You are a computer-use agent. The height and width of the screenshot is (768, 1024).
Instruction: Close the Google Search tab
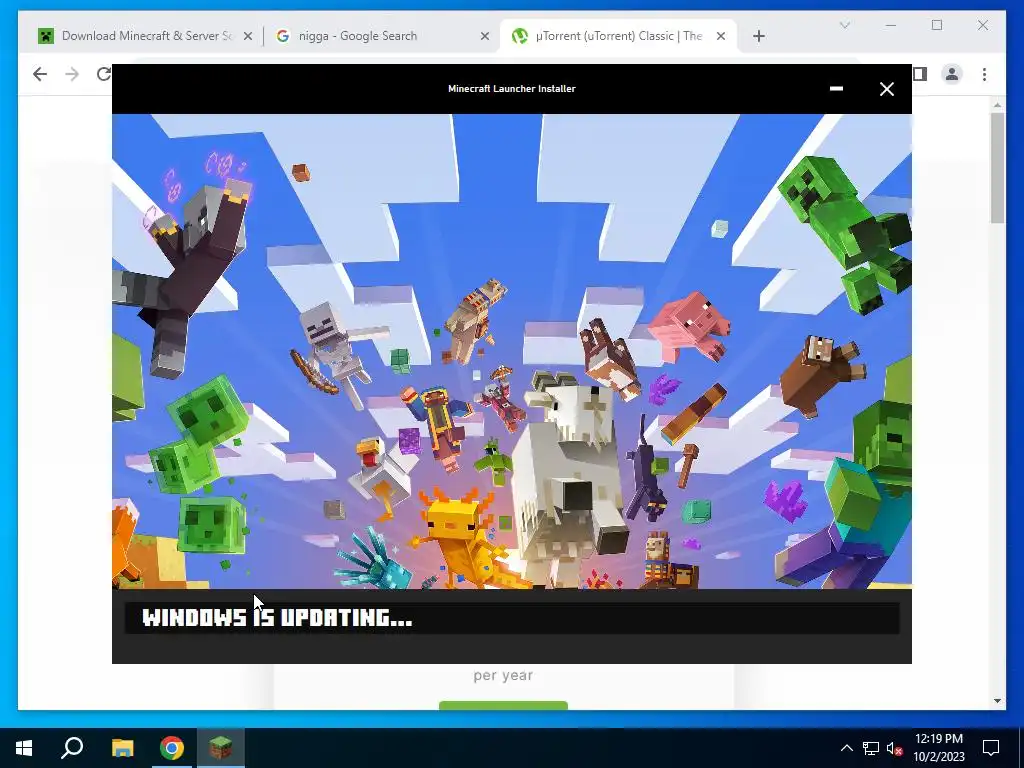(x=485, y=37)
